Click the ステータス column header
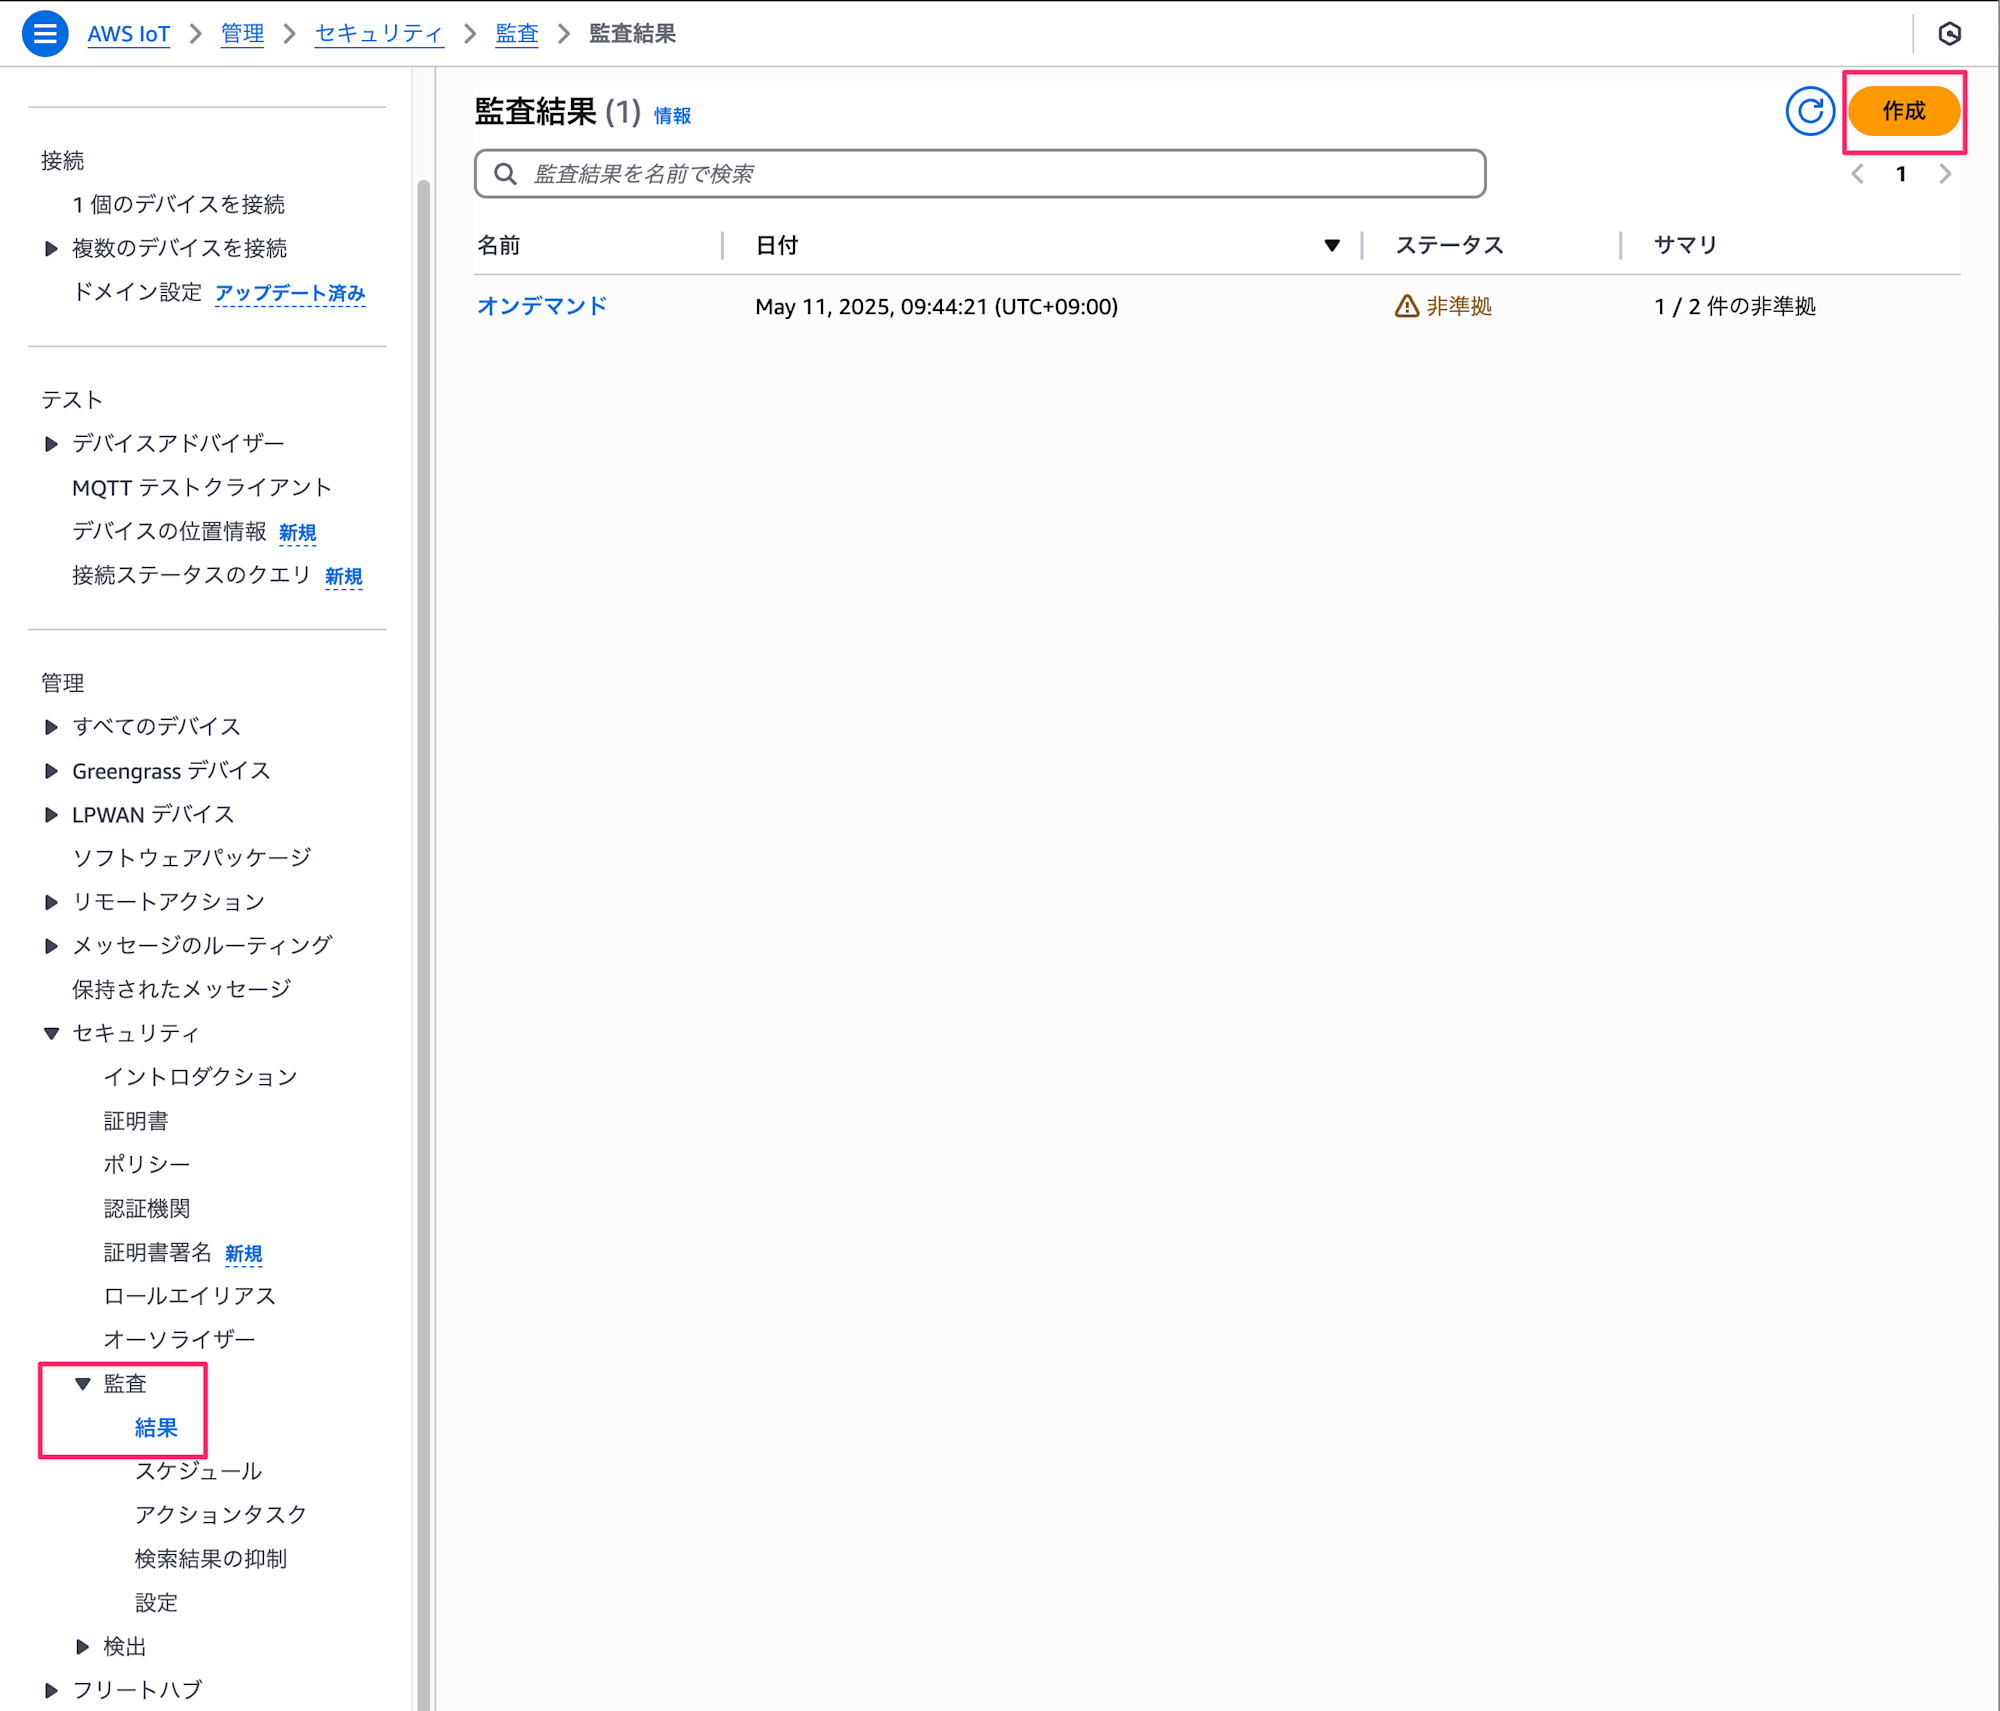This screenshot has width=2000, height=1711. point(1450,246)
